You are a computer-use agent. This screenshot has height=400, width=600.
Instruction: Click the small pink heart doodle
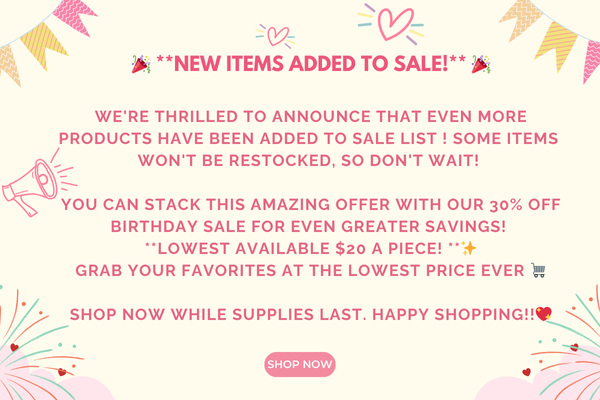pos(276,36)
